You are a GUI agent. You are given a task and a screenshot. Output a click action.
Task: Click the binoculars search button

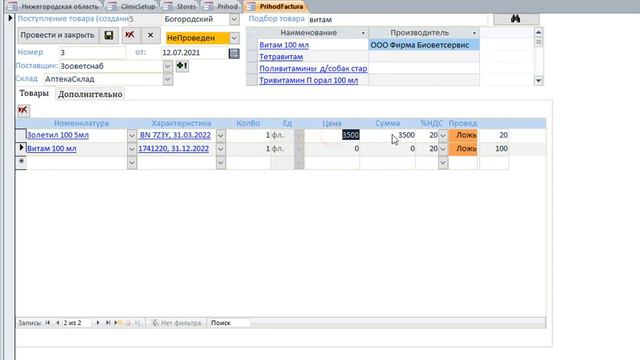[516, 19]
